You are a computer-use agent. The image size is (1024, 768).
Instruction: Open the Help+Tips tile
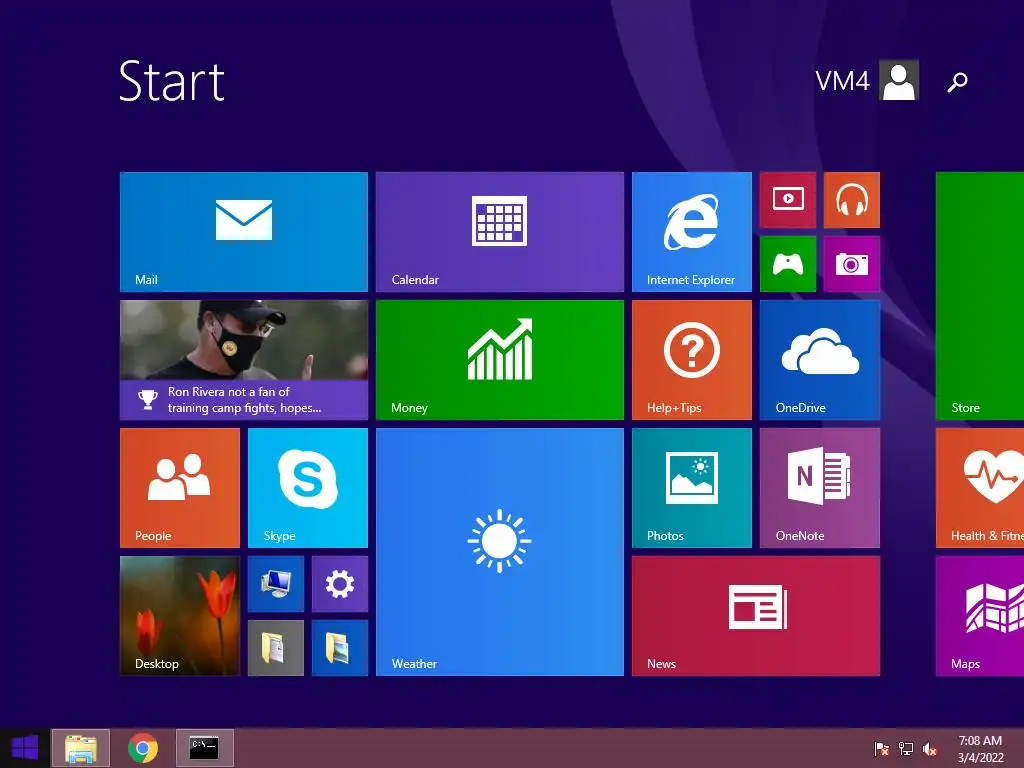pos(692,360)
